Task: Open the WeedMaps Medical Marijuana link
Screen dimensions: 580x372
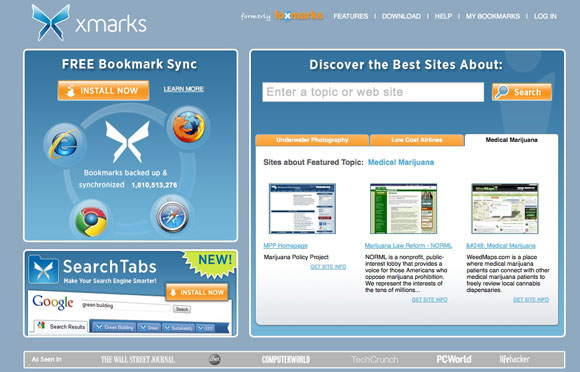Action: [500, 246]
